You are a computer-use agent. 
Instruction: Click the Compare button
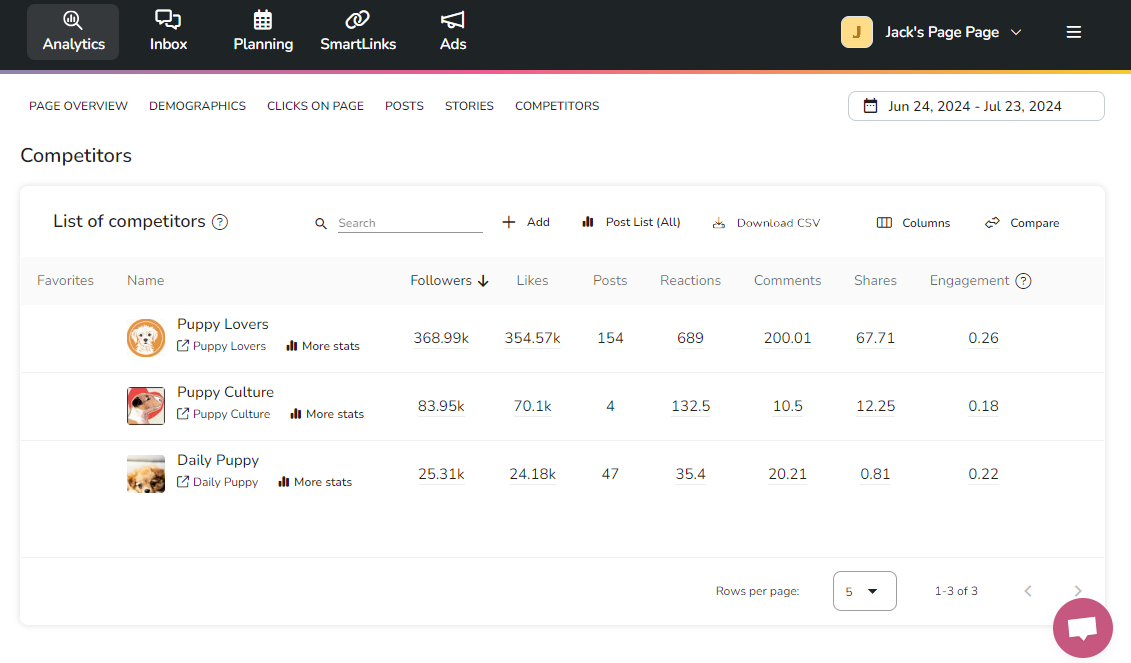click(1022, 222)
